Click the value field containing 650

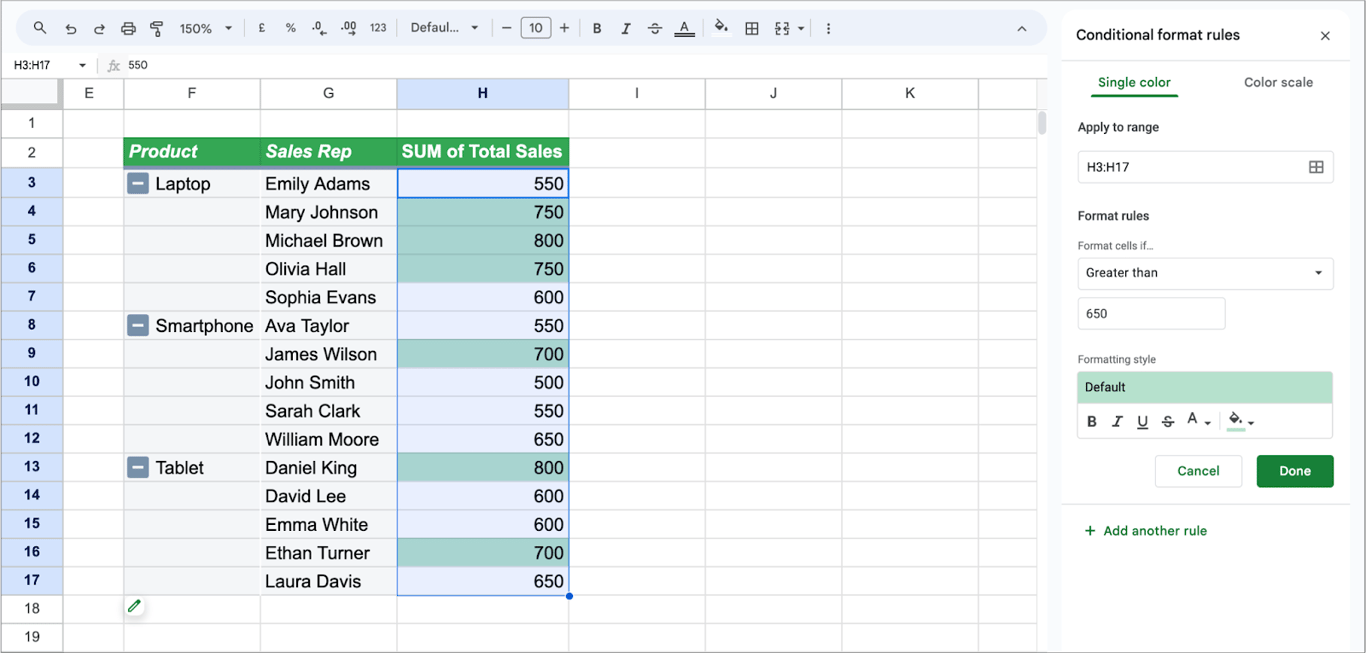point(1151,313)
